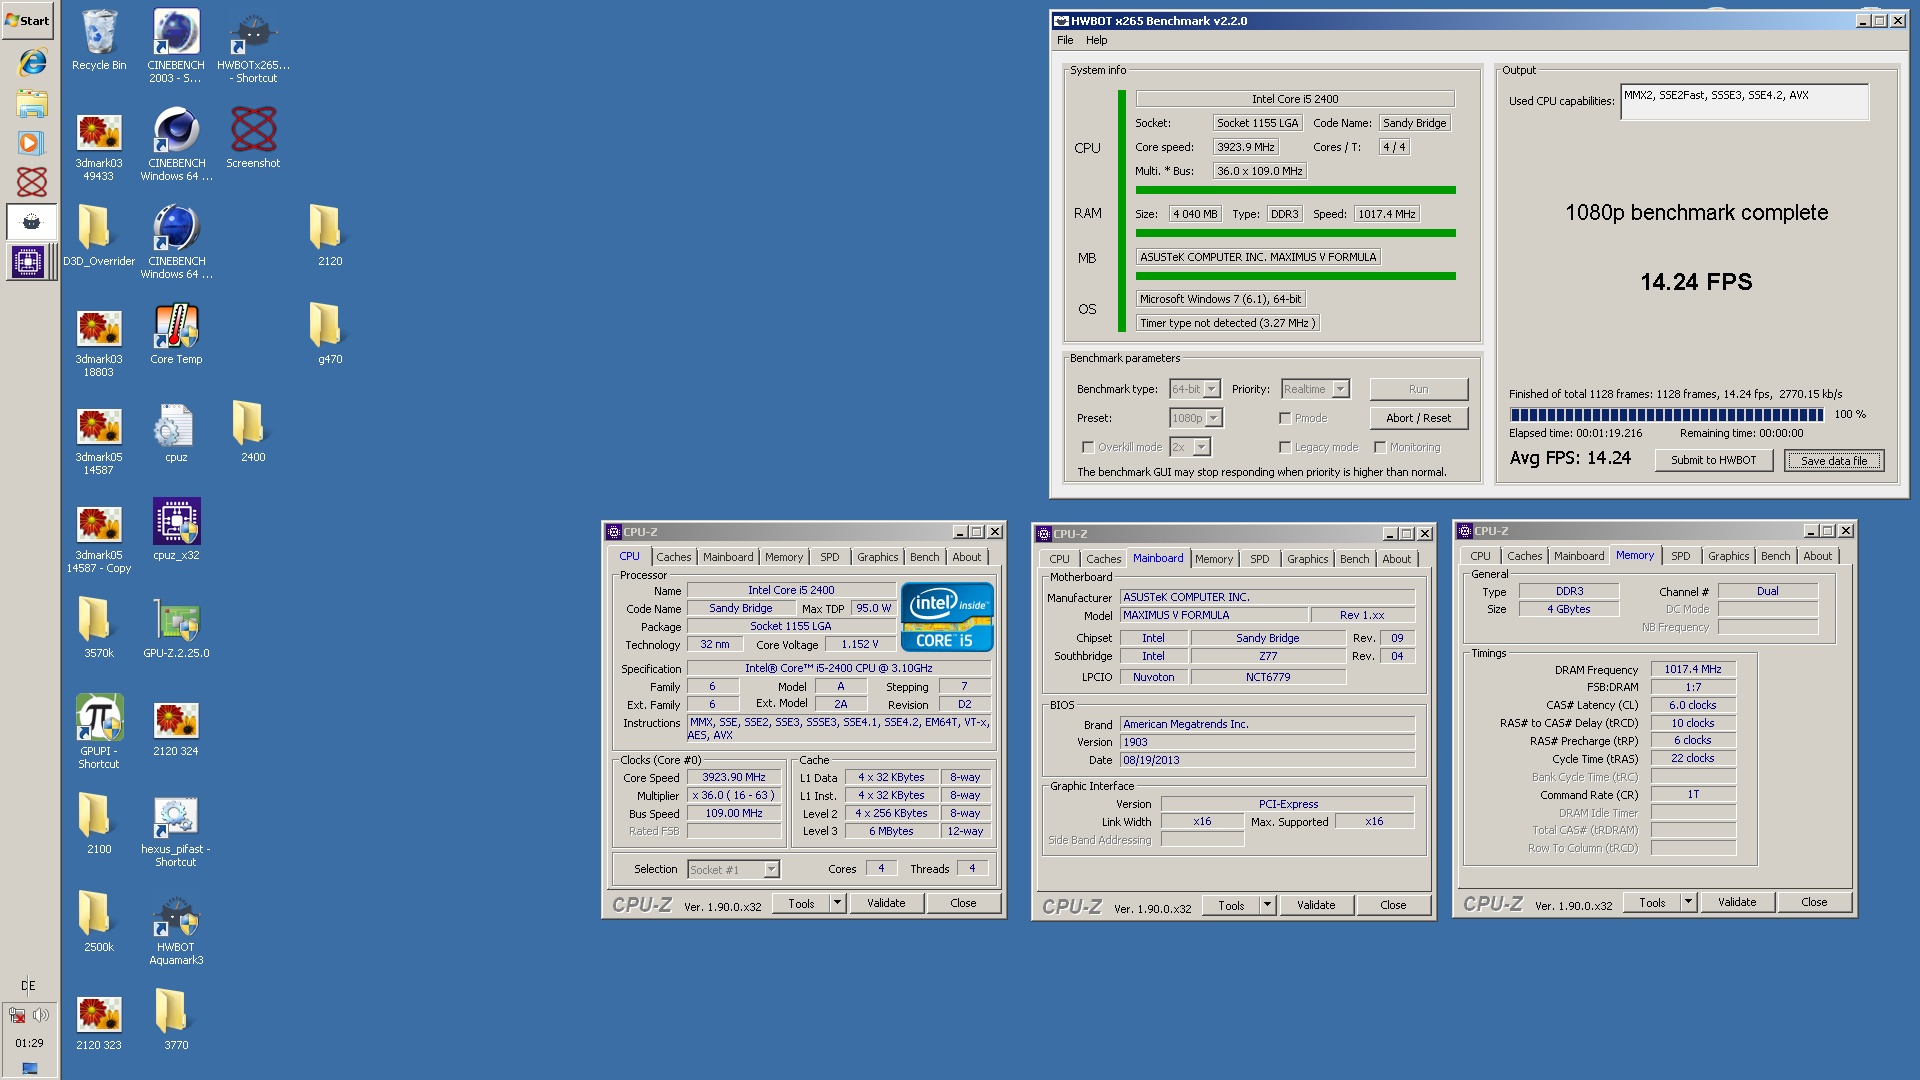This screenshot has height=1080, width=1920.
Task: Open the cpuz file icon
Action: coord(176,432)
